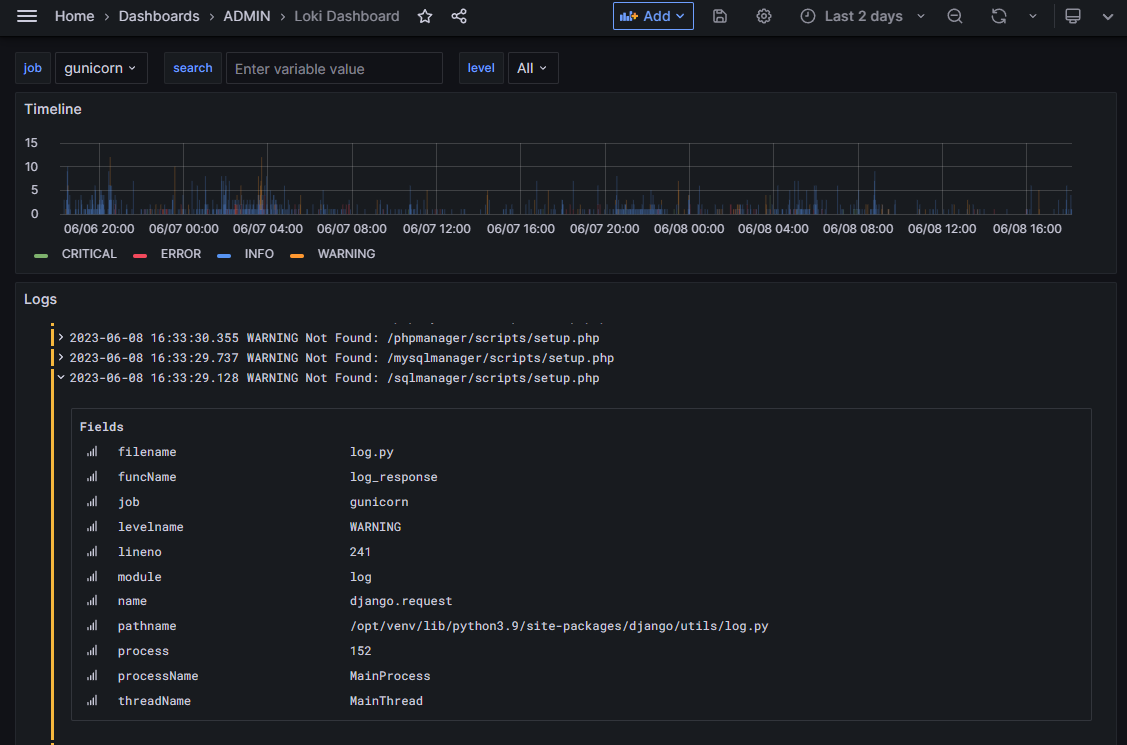Open the job gunicorn dropdown
Image resolution: width=1127 pixels, height=745 pixels.
pos(101,68)
